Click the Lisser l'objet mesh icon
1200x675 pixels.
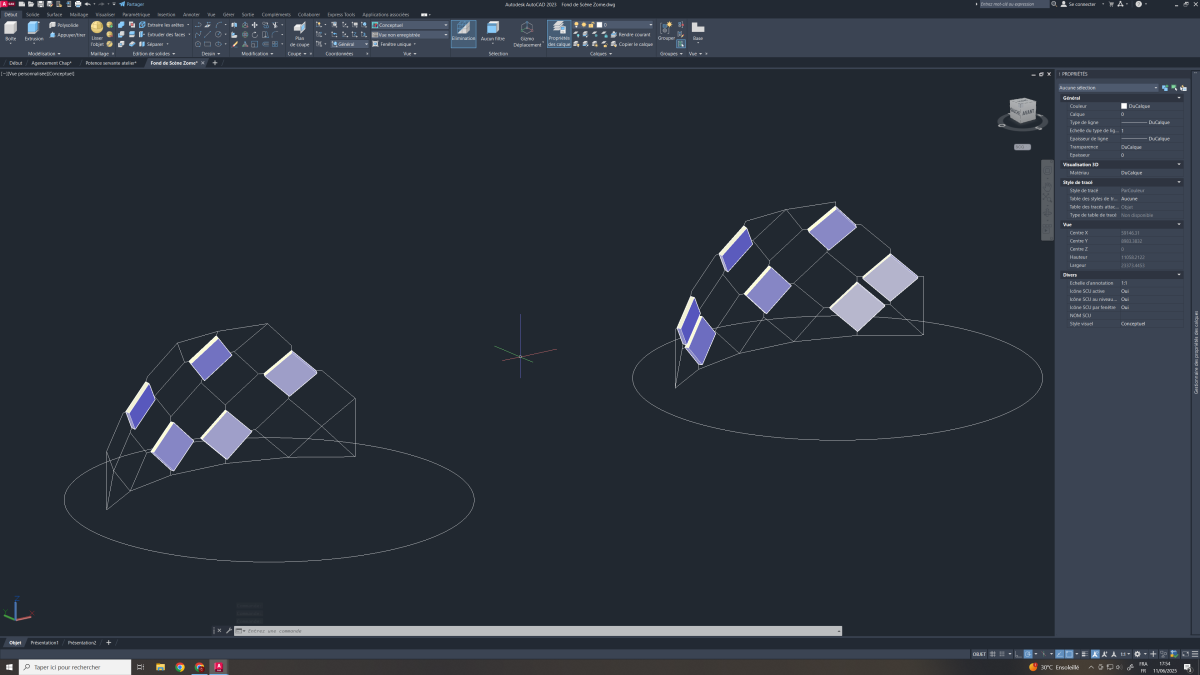97,28
